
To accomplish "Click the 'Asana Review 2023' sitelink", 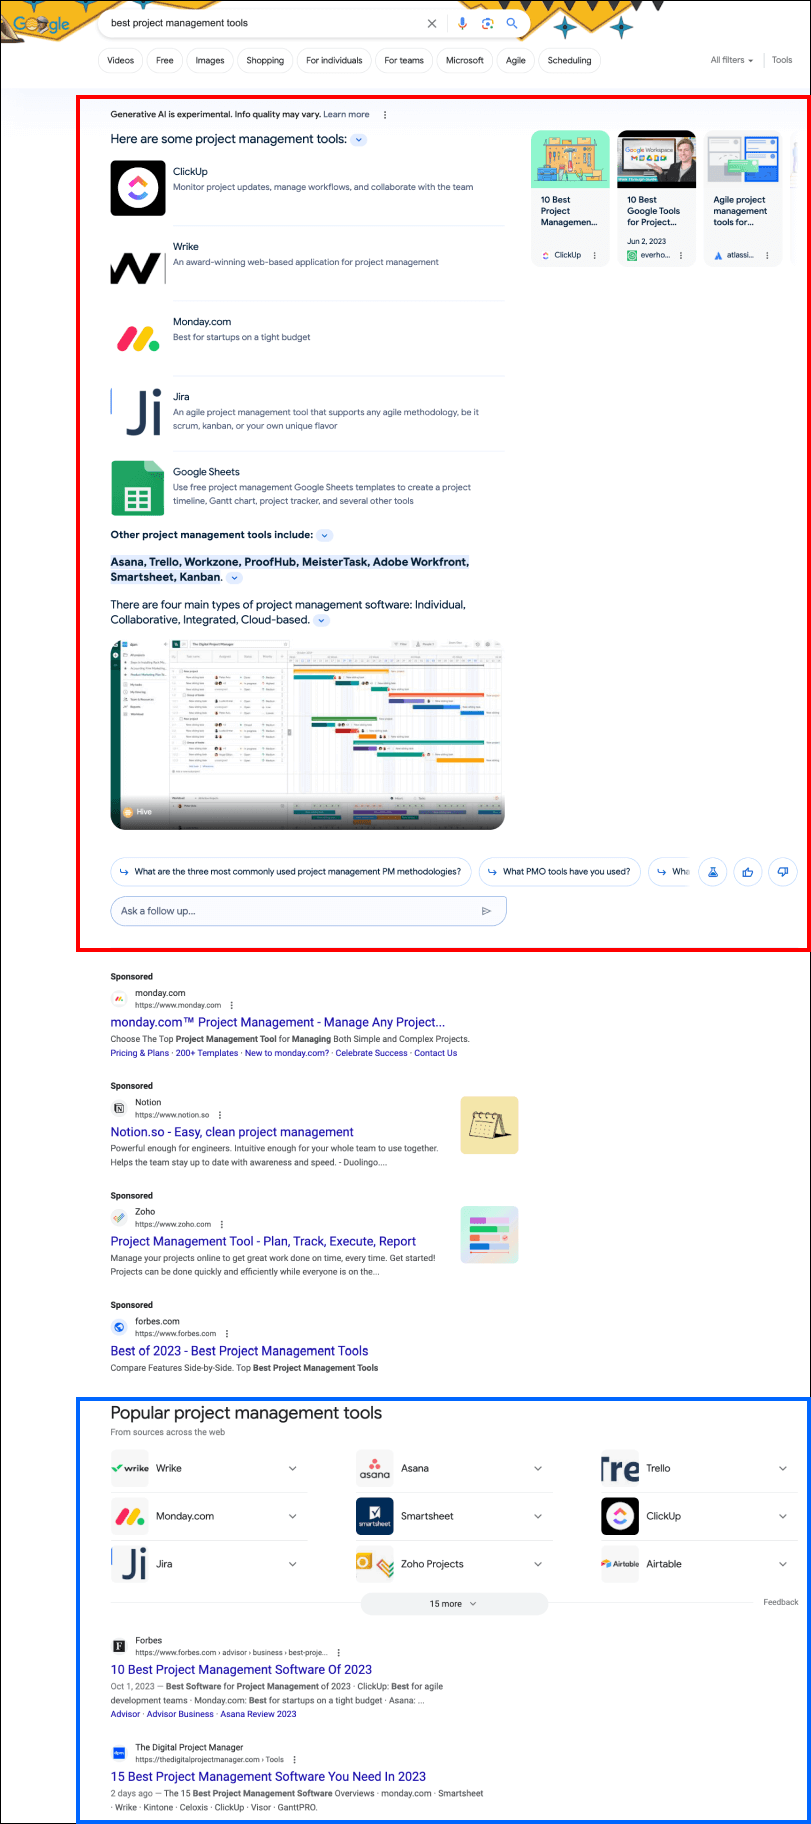I will pos(259,1714).
